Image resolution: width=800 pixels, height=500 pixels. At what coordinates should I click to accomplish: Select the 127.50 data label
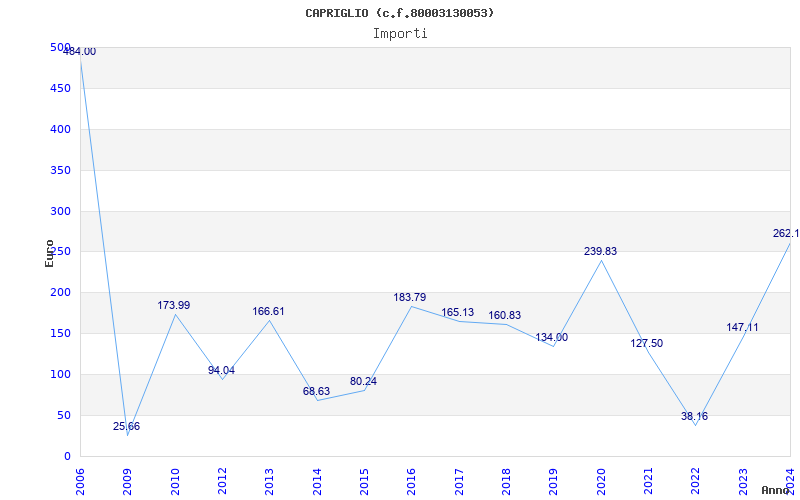pos(646,343)
